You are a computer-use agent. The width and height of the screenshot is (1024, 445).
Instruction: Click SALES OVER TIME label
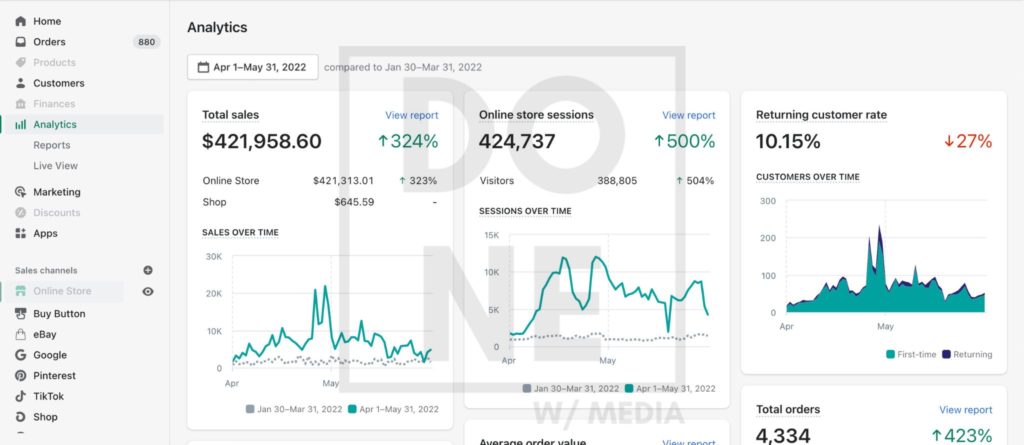tap(240, 232)
